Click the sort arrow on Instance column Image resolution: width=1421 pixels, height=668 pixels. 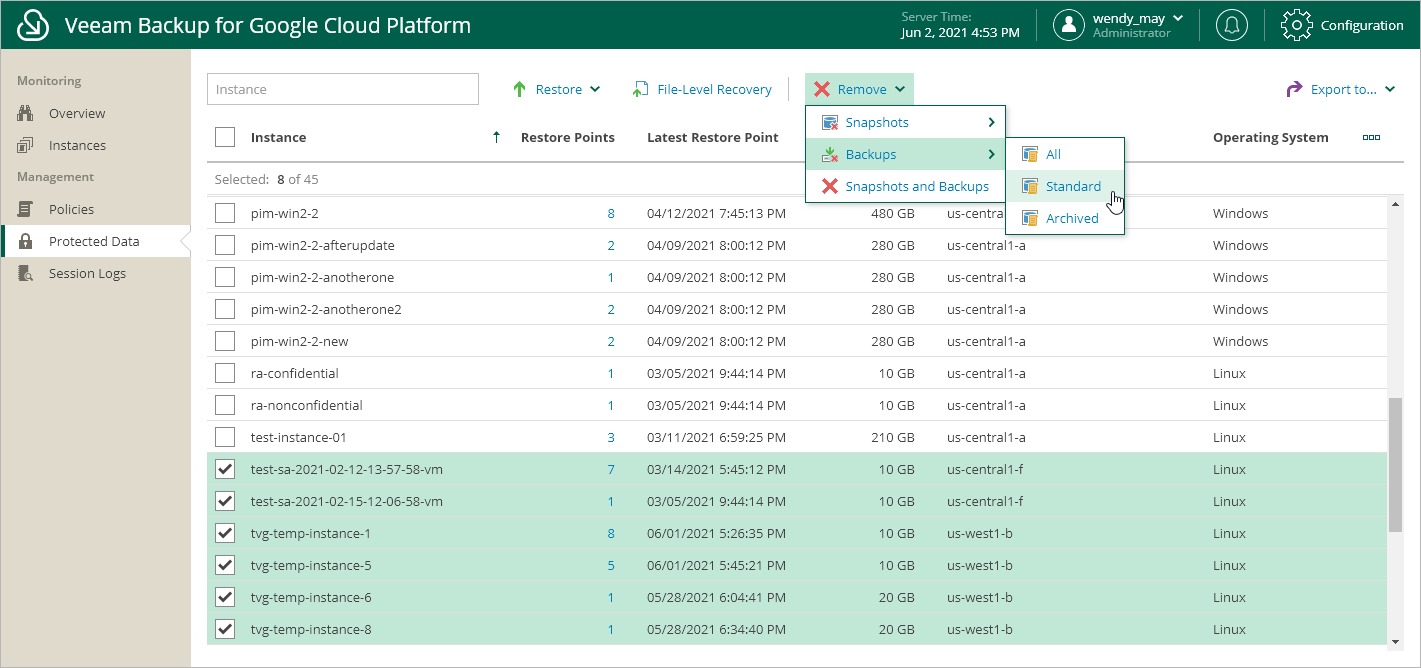point(497,137)
